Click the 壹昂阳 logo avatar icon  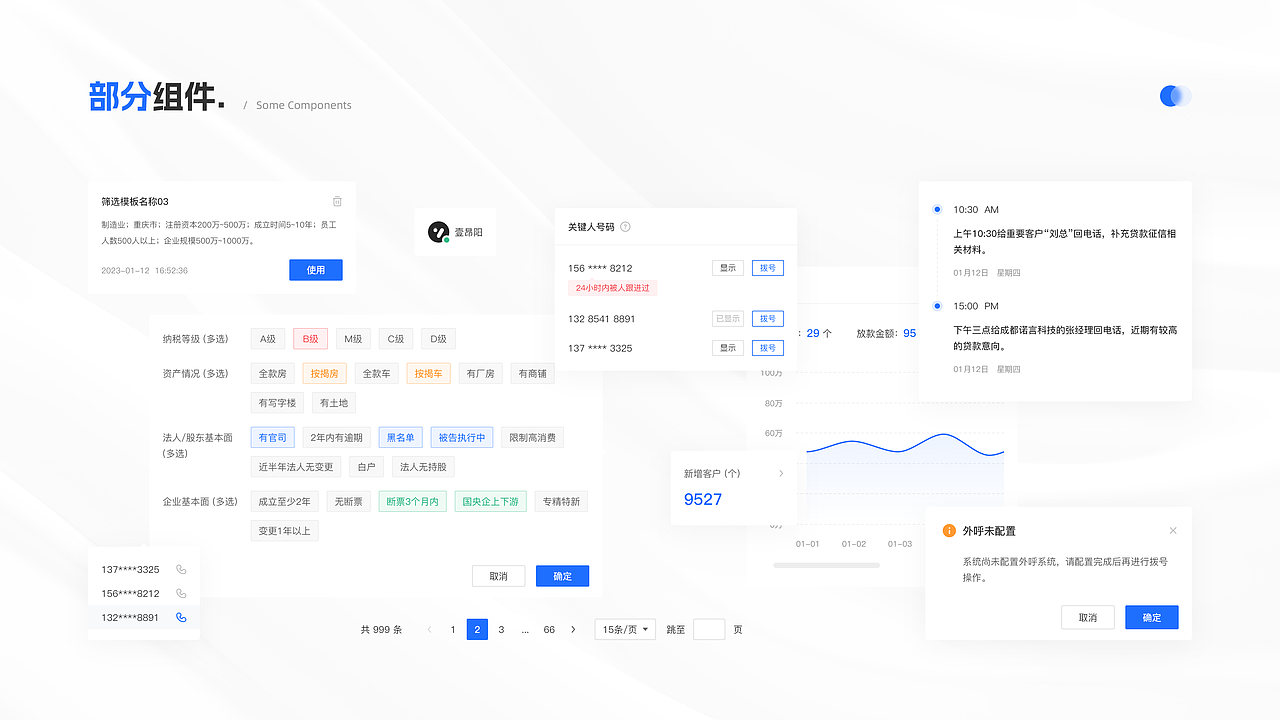pos(438,232)
